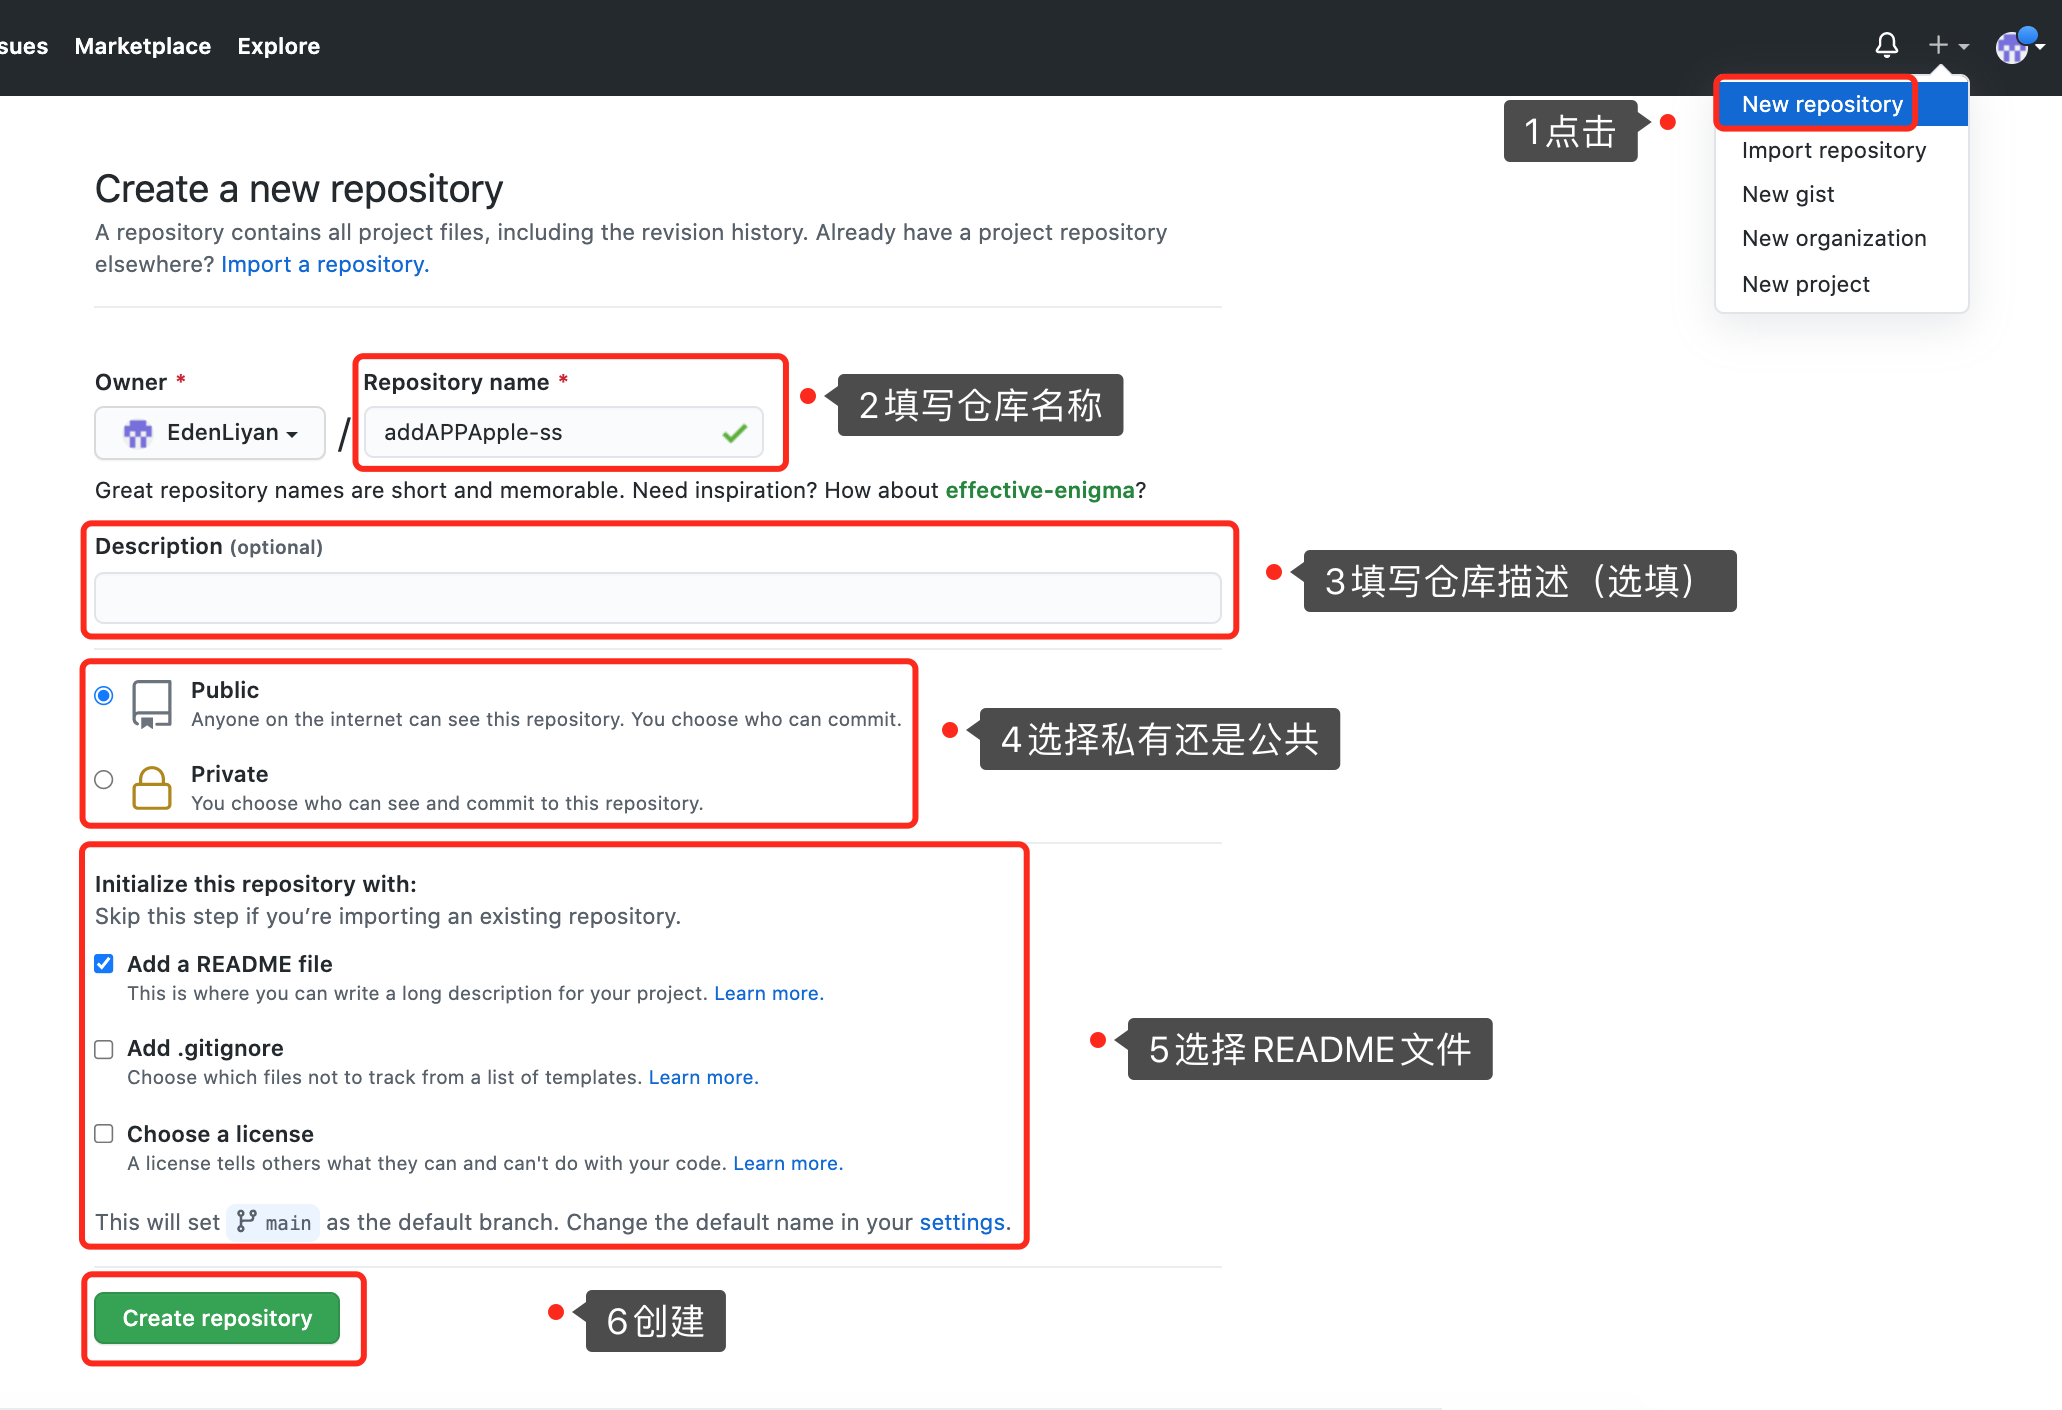Open .gitignore Learn more link
This screenshot has height=1410, width=2062.
[x=704, y=1077]
